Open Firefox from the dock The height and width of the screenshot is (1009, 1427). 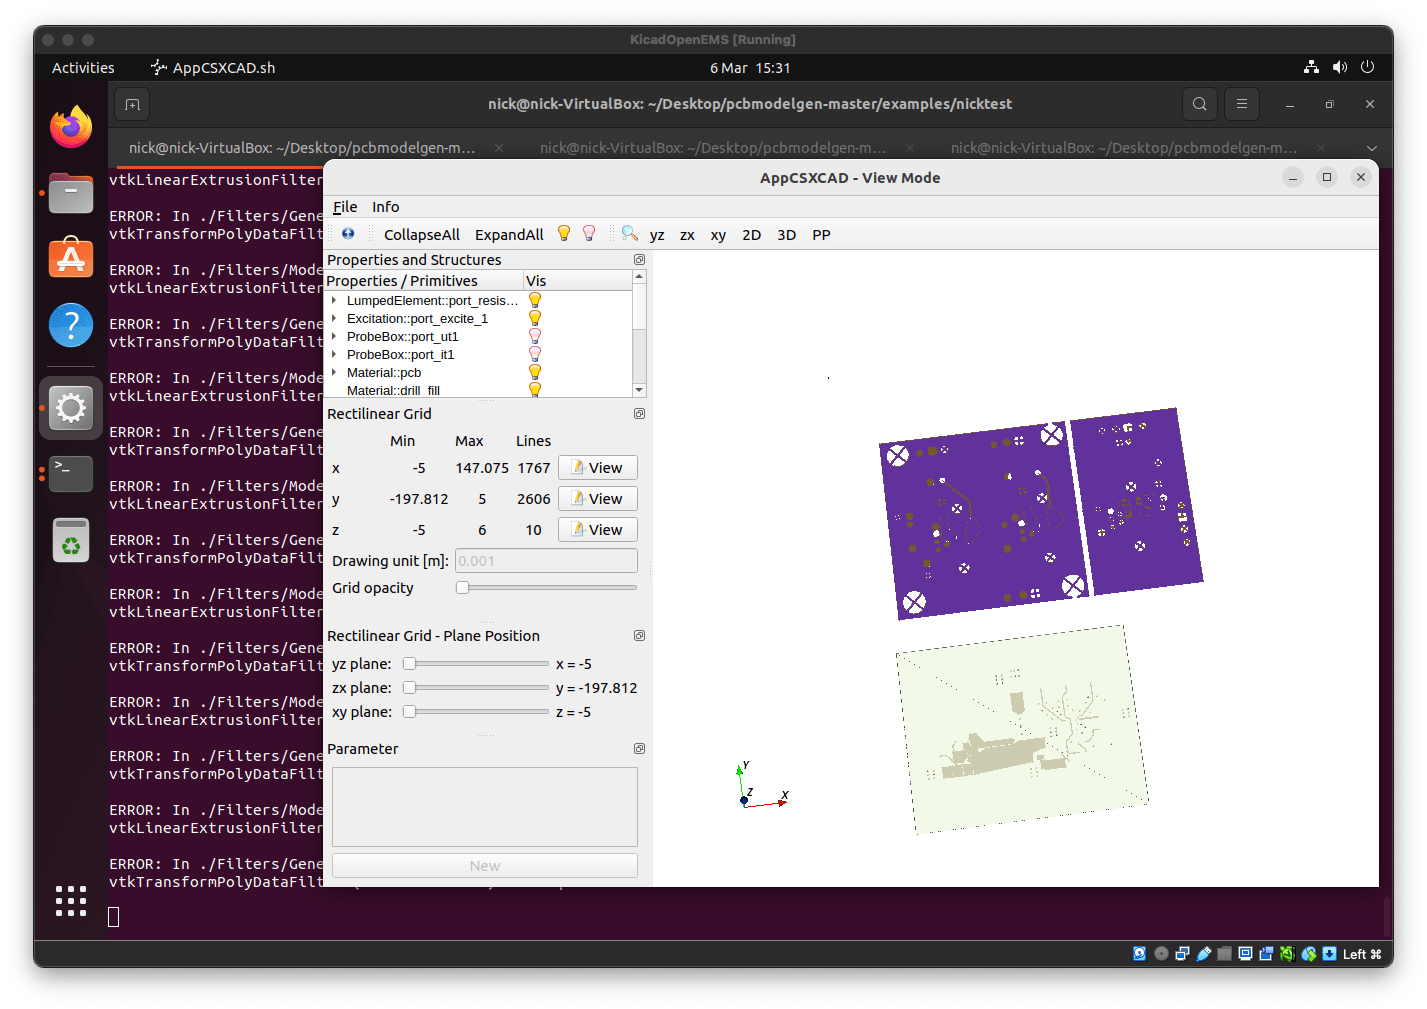[x=71, y=127]
